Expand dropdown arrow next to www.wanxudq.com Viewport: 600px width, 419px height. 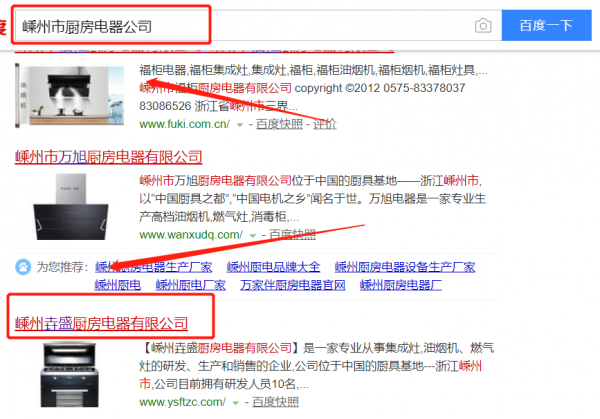coord(253,235)
